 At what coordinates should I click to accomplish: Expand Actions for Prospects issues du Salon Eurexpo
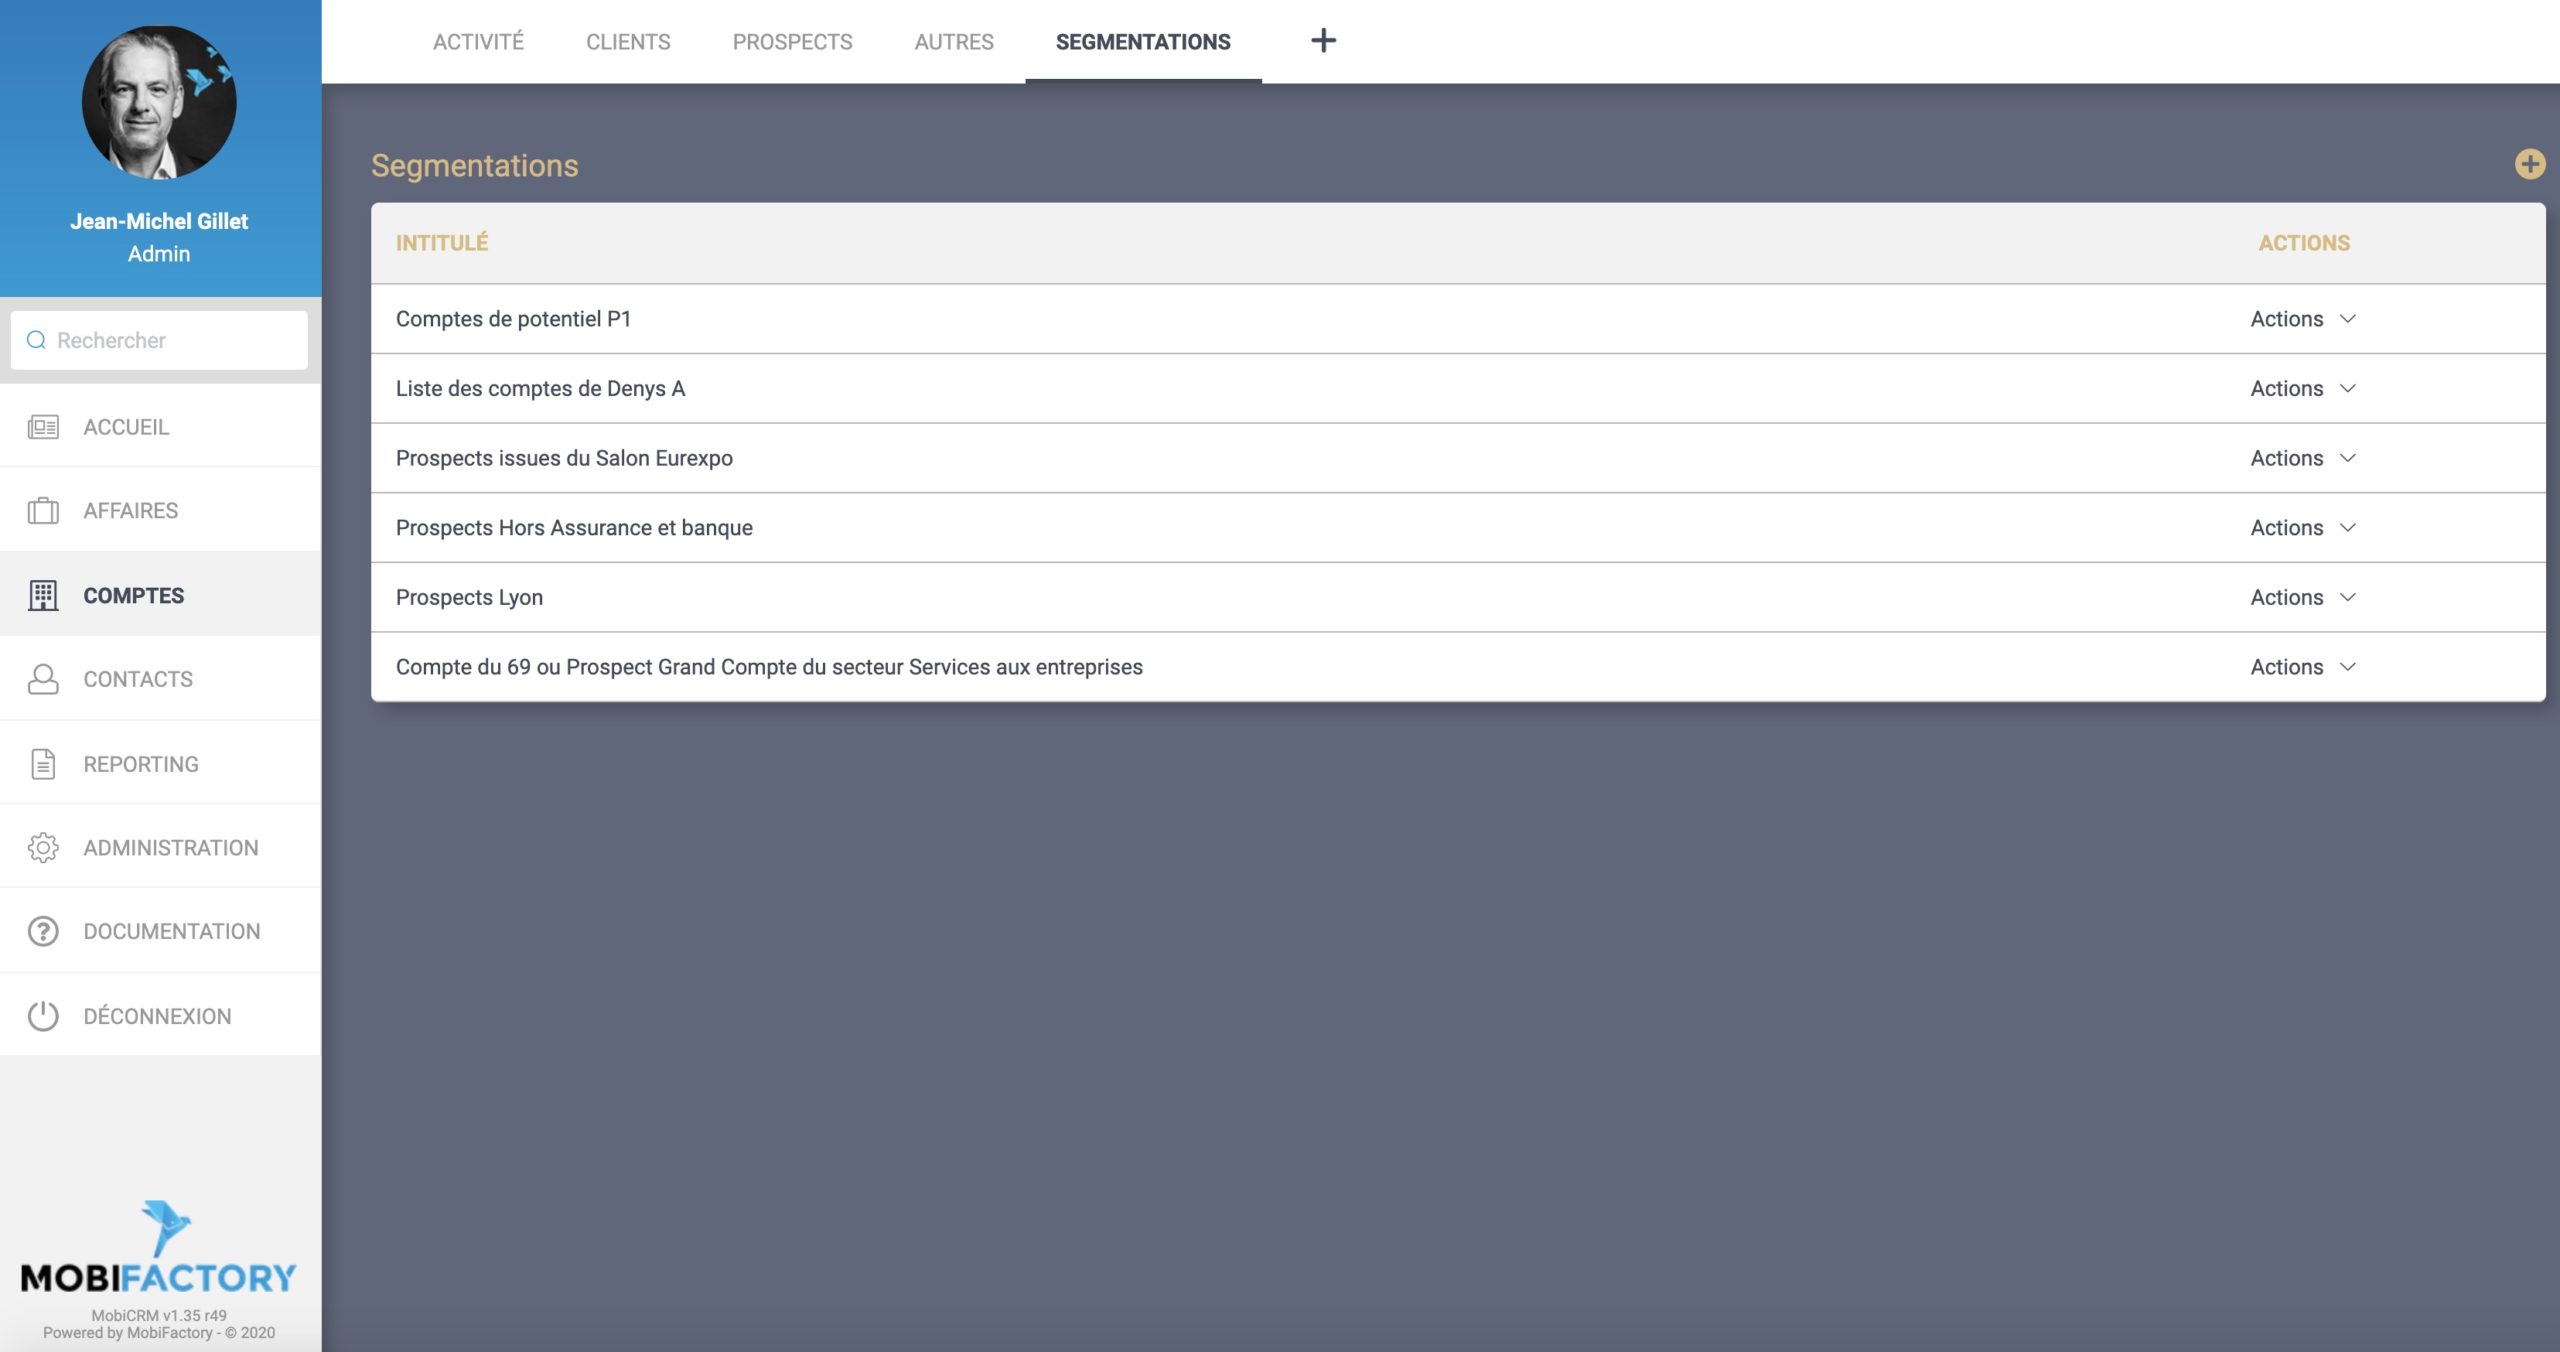coord(2302,458)
